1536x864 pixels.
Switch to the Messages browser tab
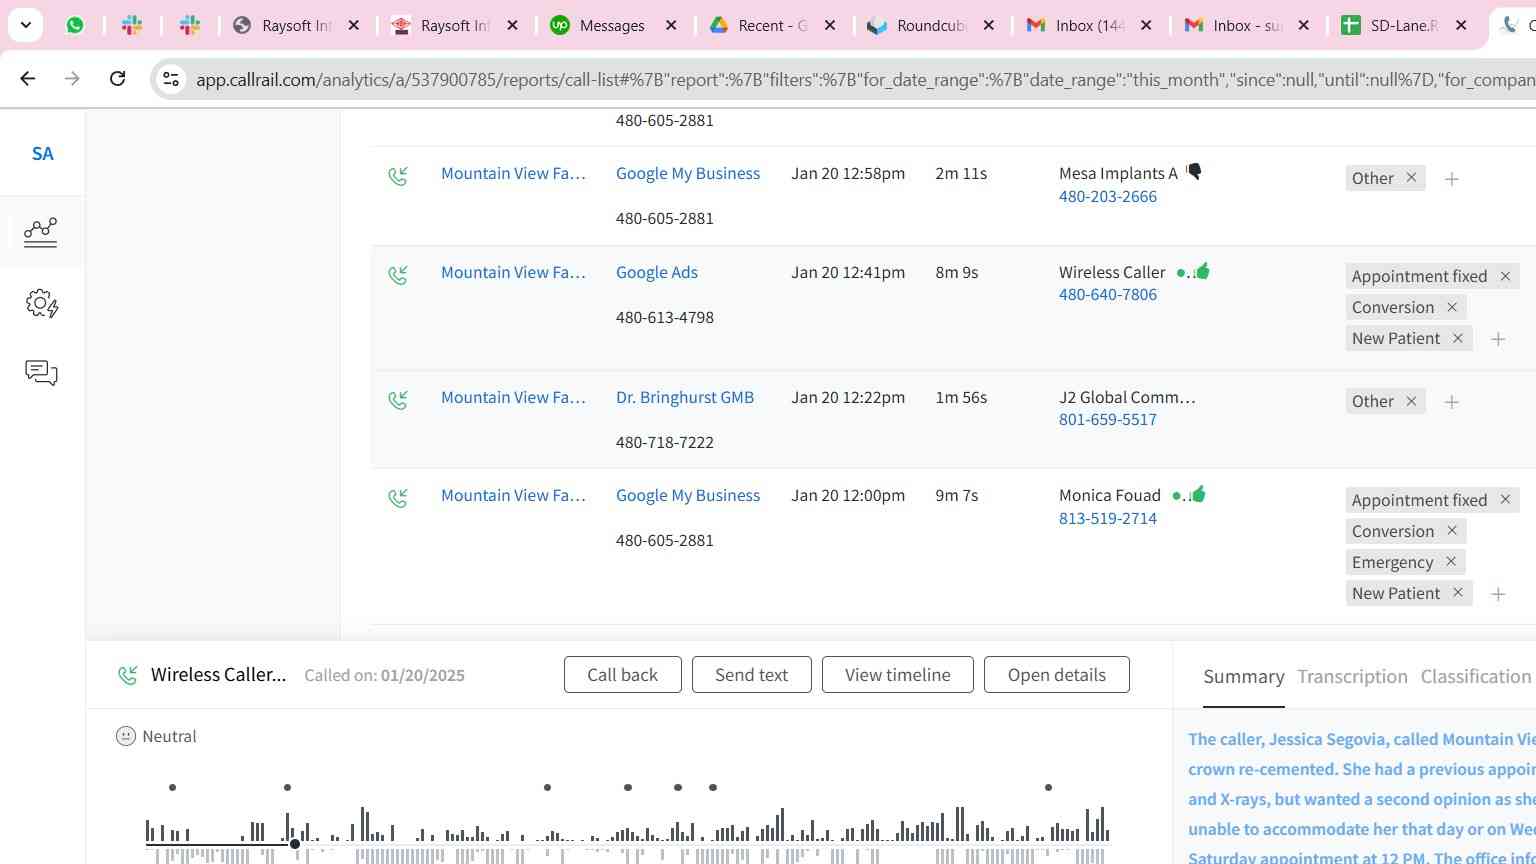tap(613, 25)
